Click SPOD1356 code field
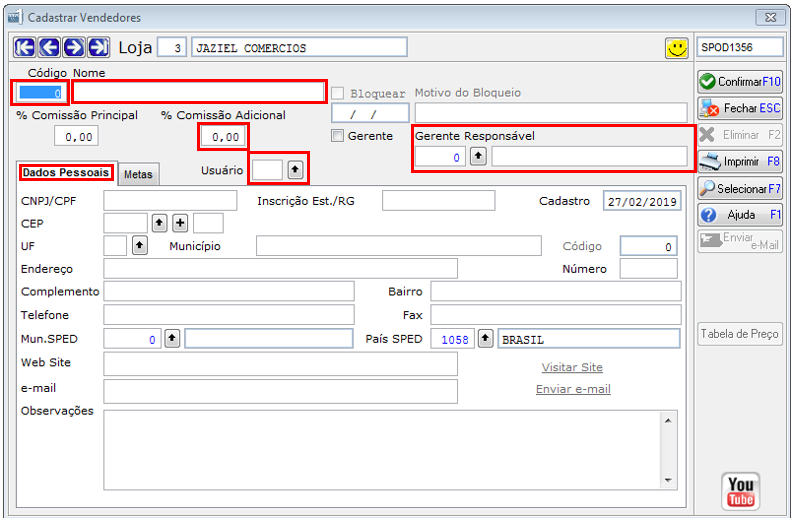Screen dimensions: 793x520 point(740,47)
